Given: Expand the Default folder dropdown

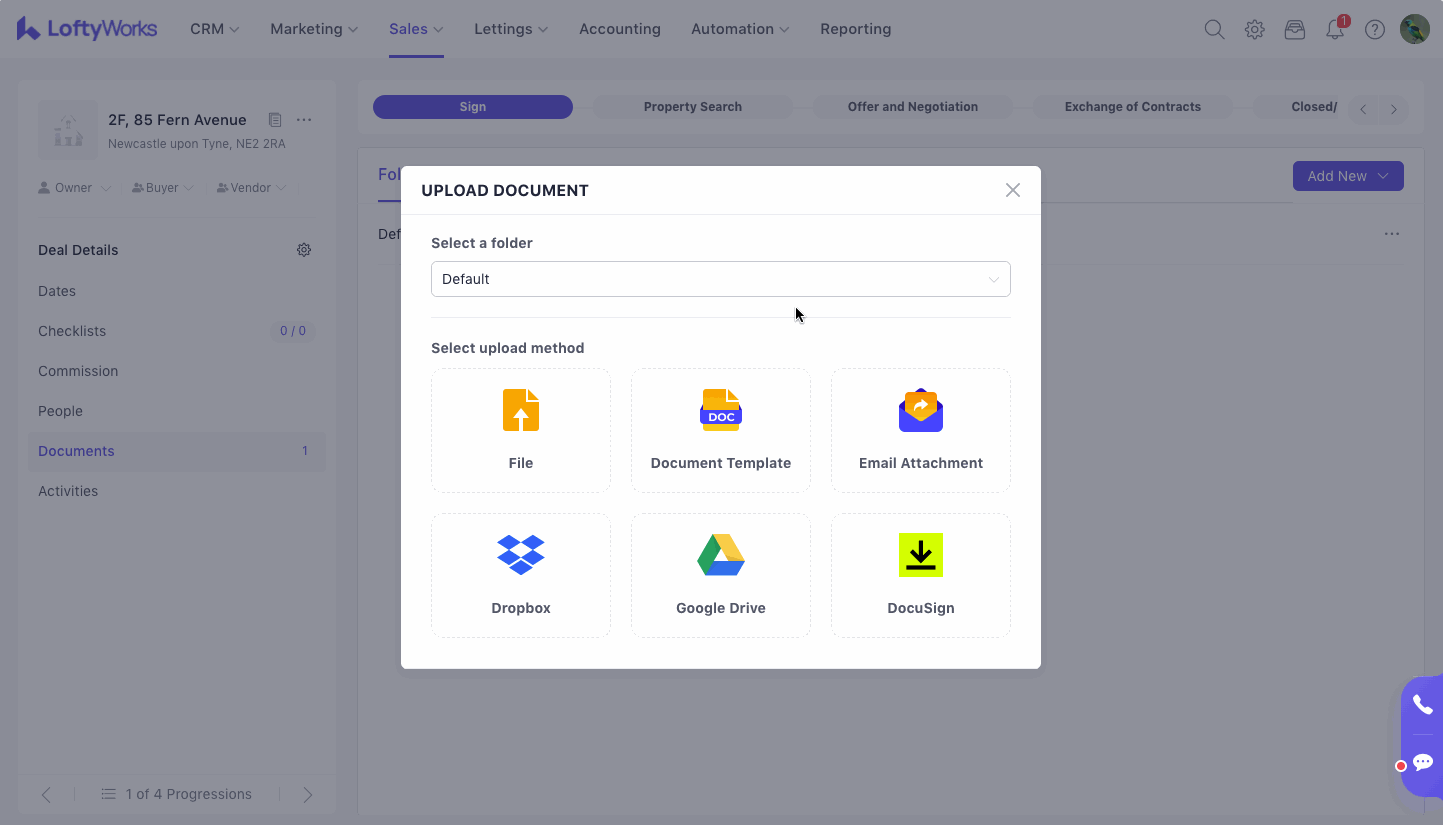Looking at the screenshot, I should (x=720, y=279).
